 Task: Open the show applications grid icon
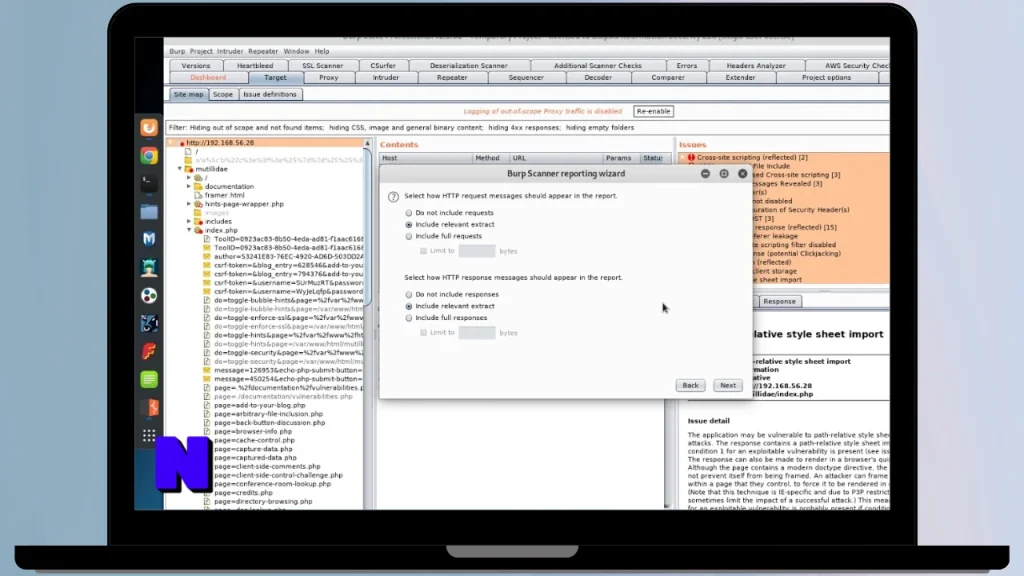(149, 436)
